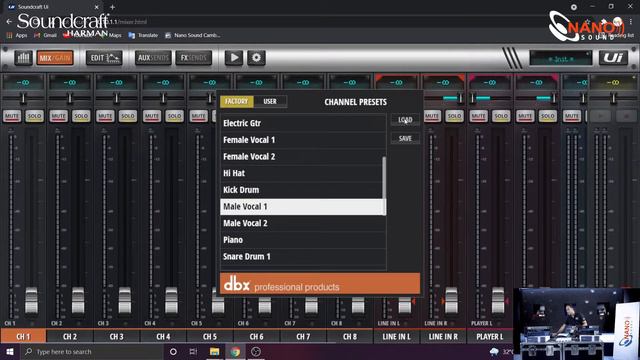Solo channel CH 2

pos(81,116)
